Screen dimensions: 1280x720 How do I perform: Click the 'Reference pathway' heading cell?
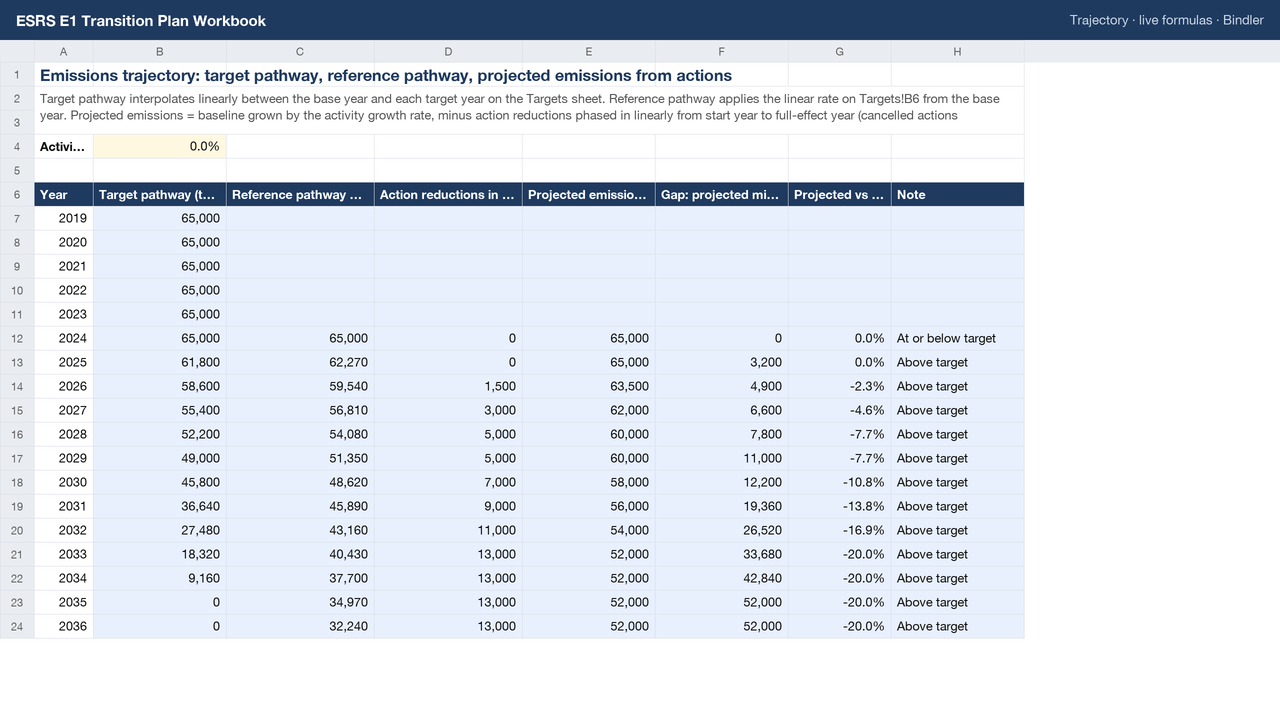pyautogui.click(x=300, y=194)
